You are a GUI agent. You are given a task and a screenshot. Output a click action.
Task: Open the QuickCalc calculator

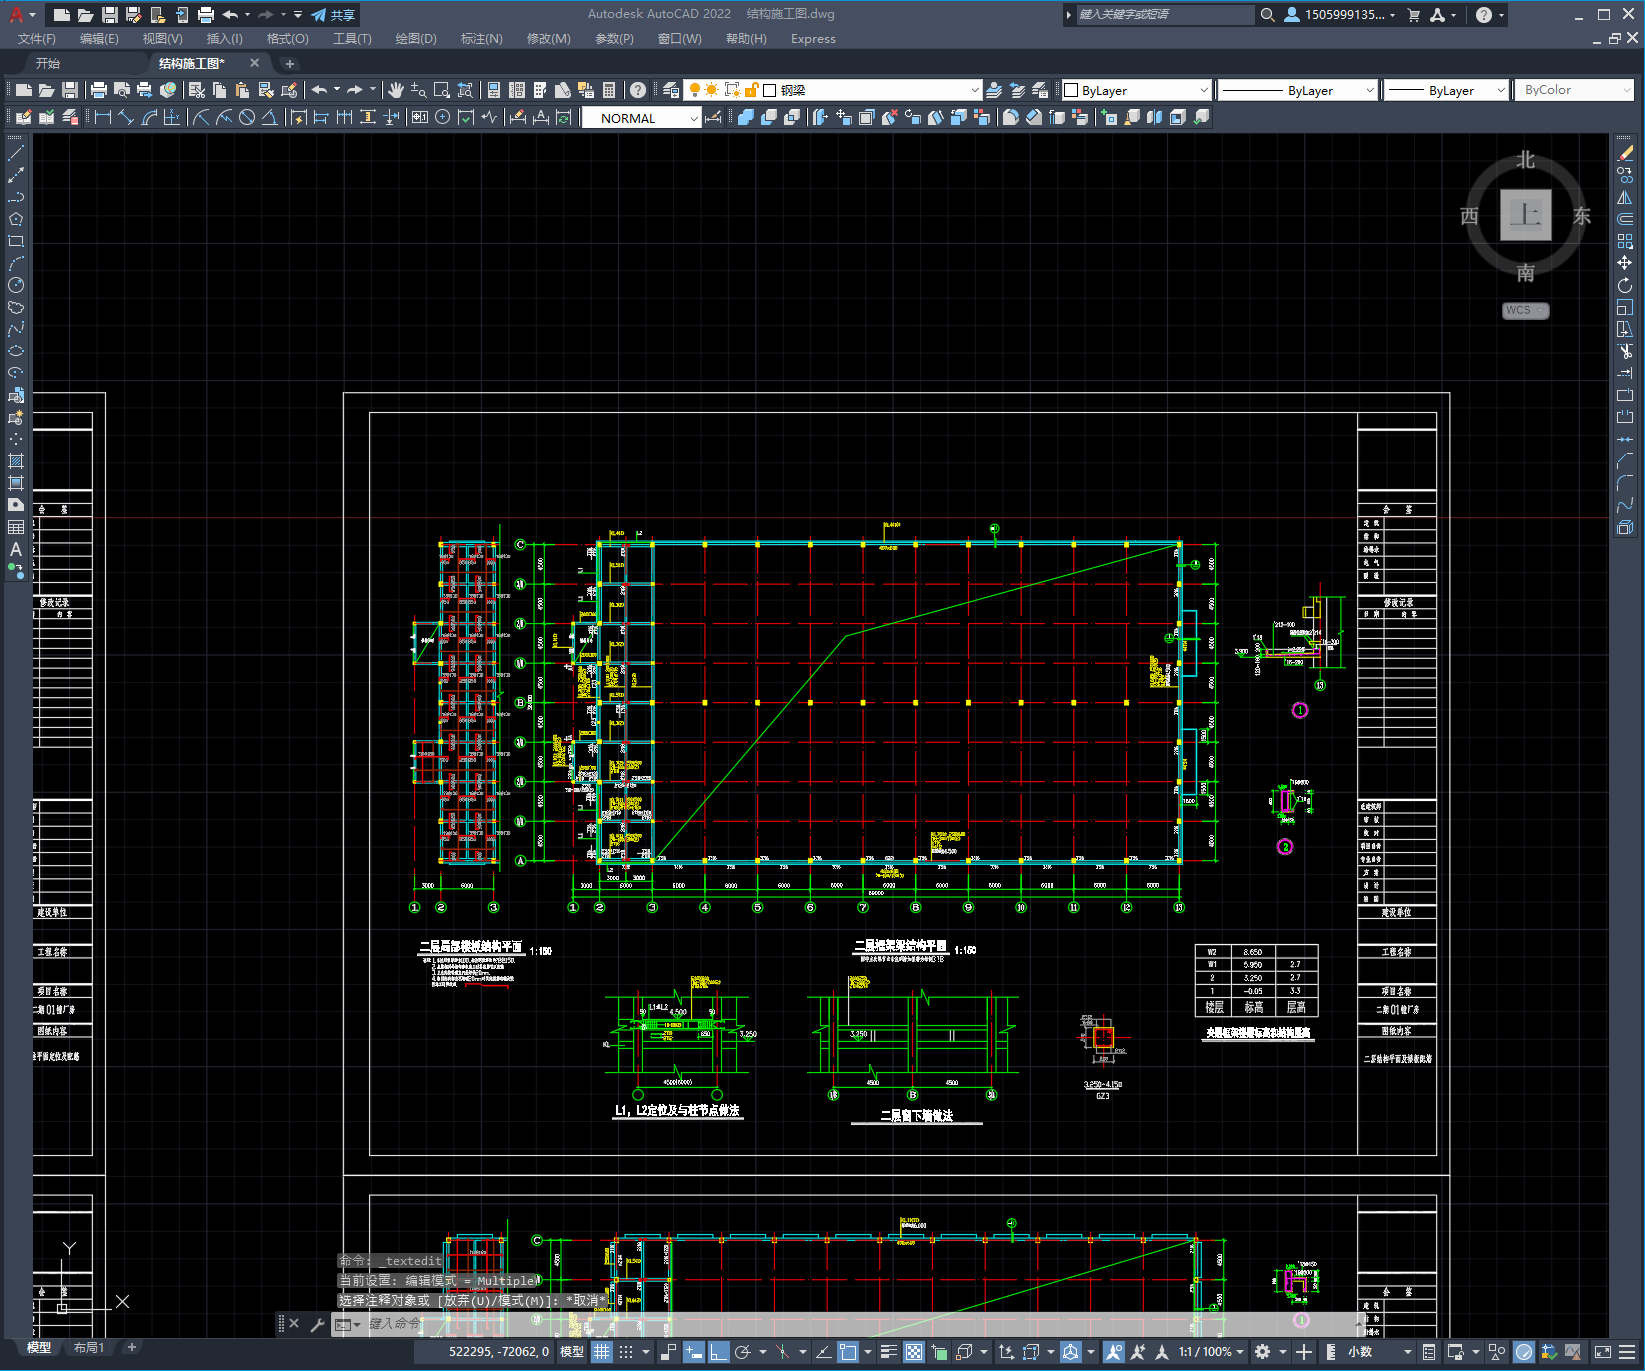pyautogui.click(x=609, y=90)
